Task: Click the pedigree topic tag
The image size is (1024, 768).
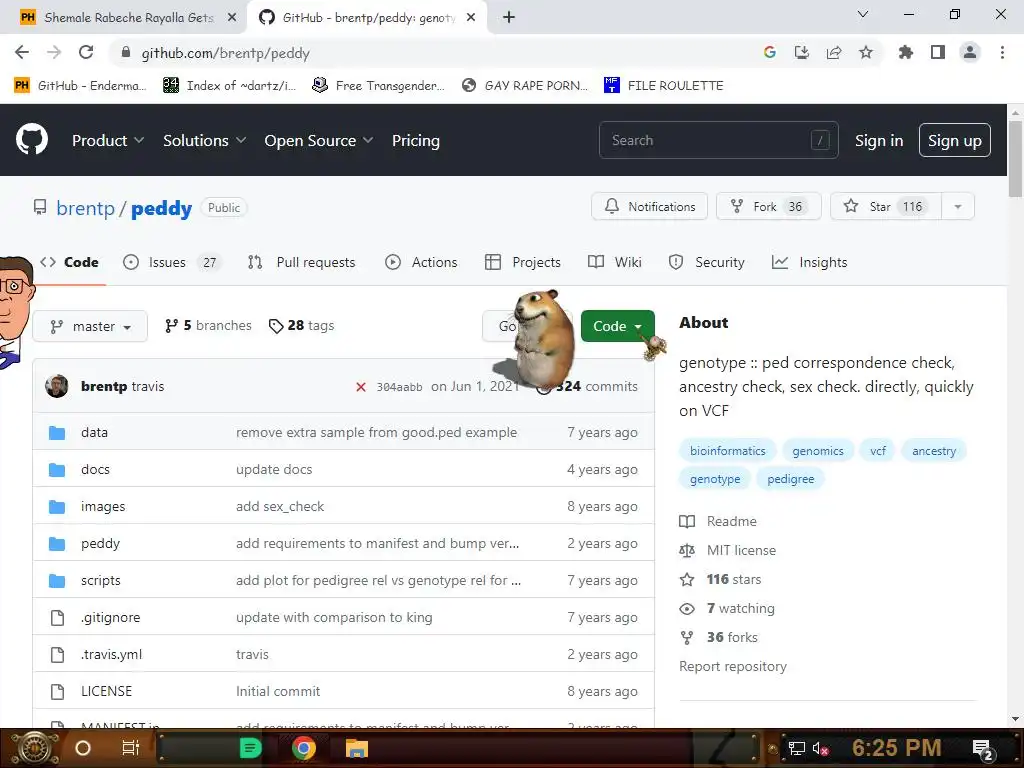Action: point(790,479)
